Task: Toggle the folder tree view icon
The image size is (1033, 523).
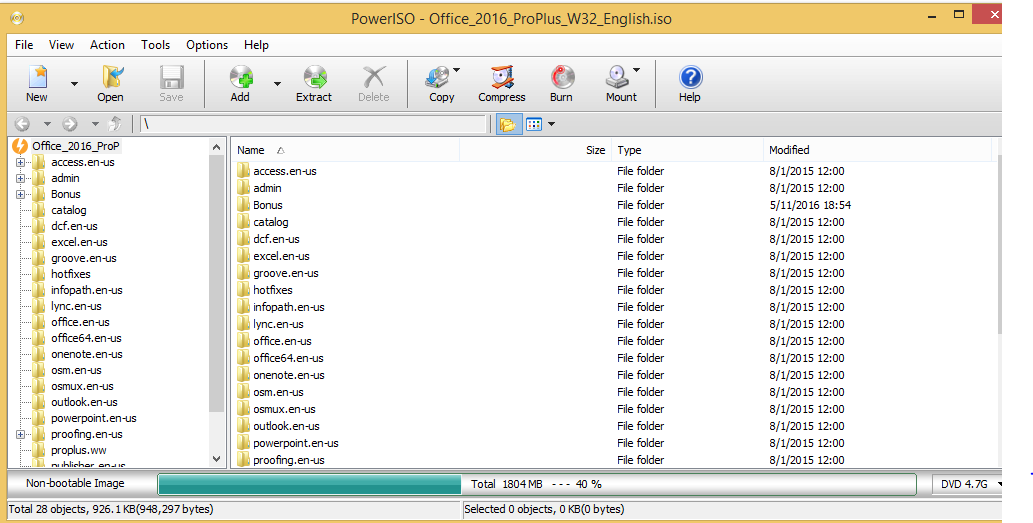Action: (508, 124)
